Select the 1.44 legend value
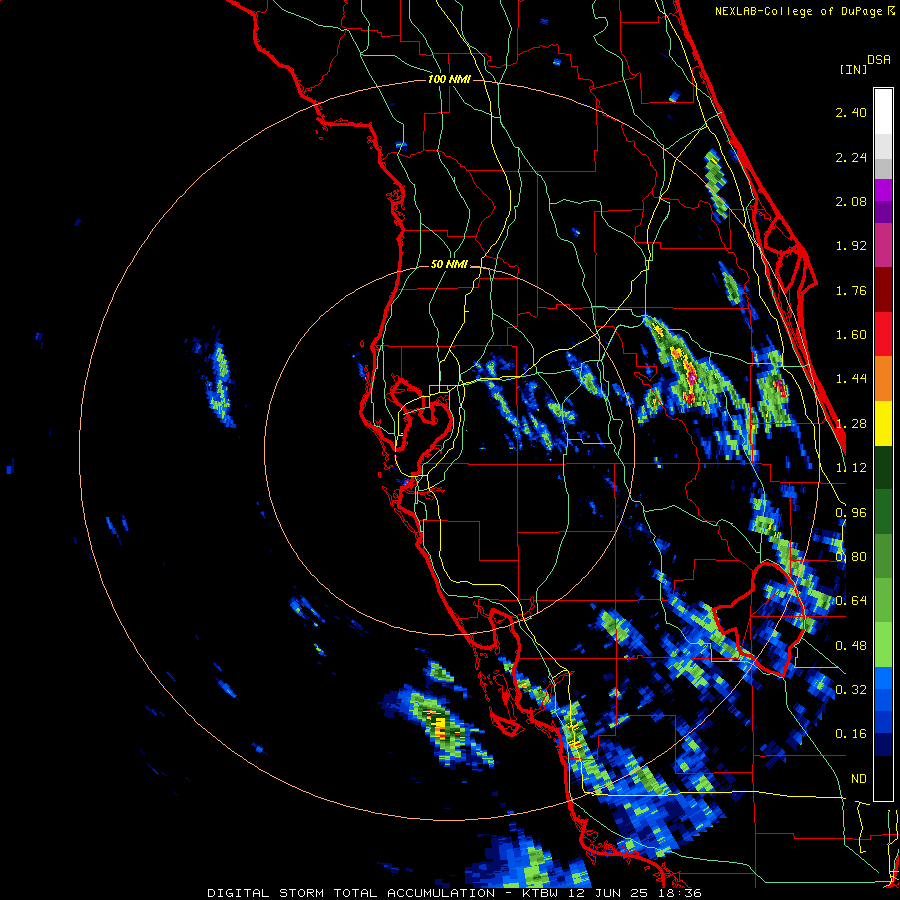The image size is (900, 900). tap(851, 379)
